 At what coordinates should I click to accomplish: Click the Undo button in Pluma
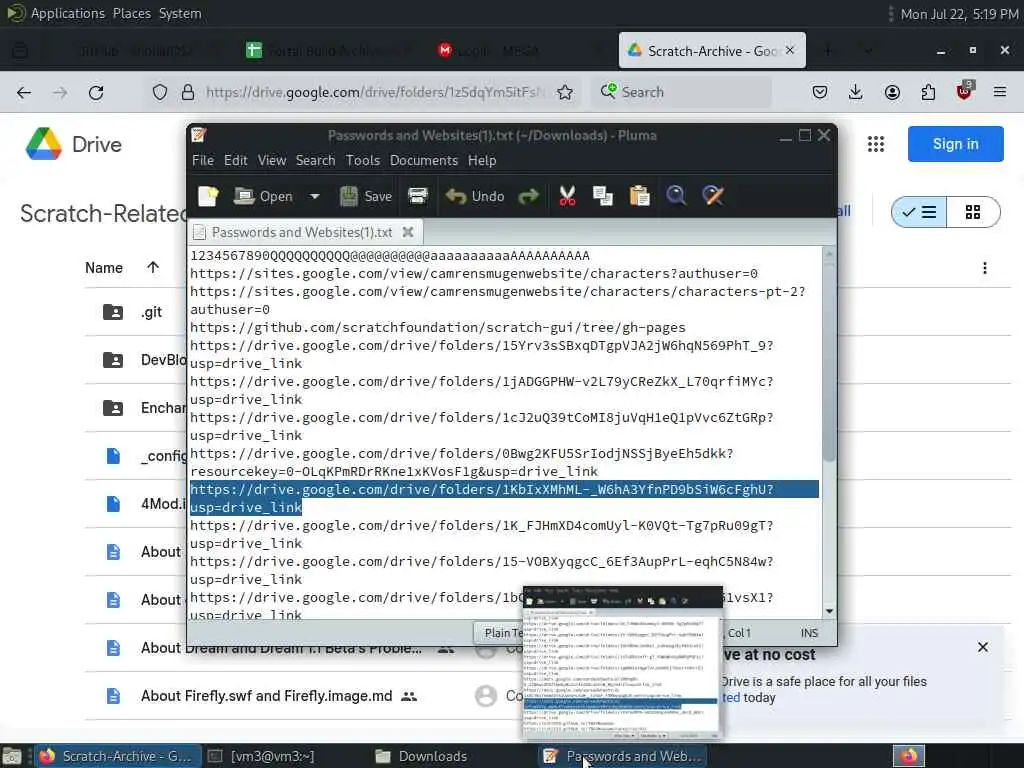[475, 196]
